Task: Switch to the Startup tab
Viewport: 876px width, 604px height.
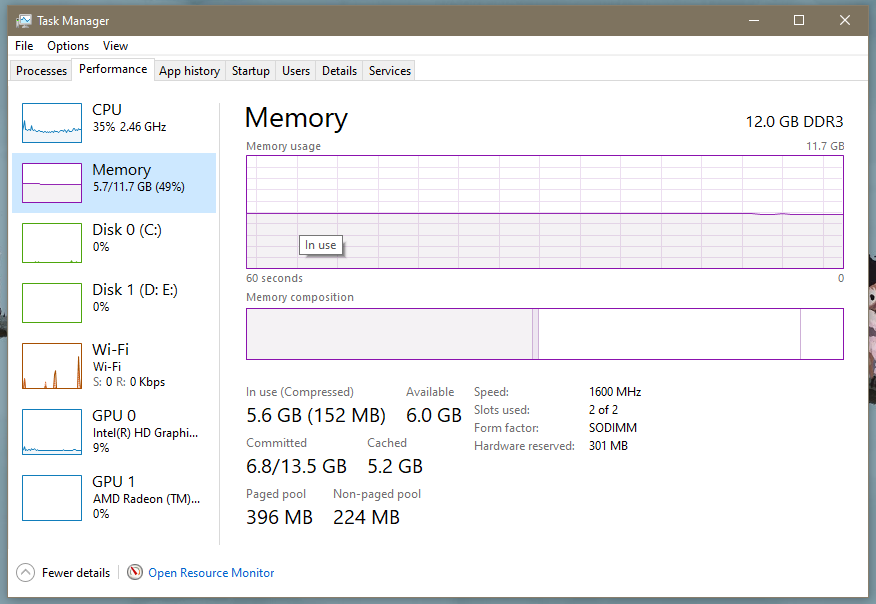Action: coord(250,70)
